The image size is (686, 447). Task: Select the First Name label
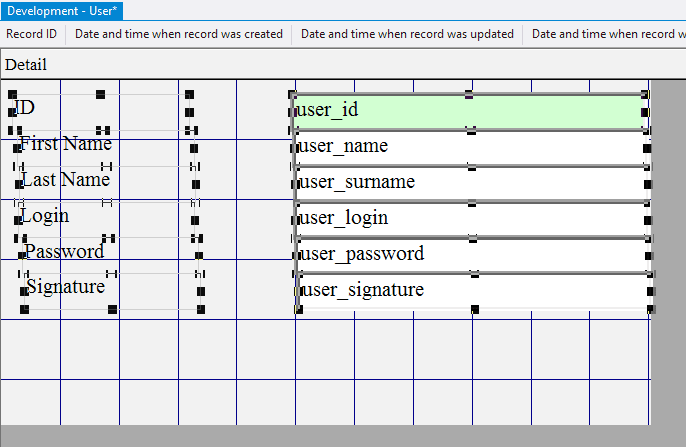coord(66,144)
